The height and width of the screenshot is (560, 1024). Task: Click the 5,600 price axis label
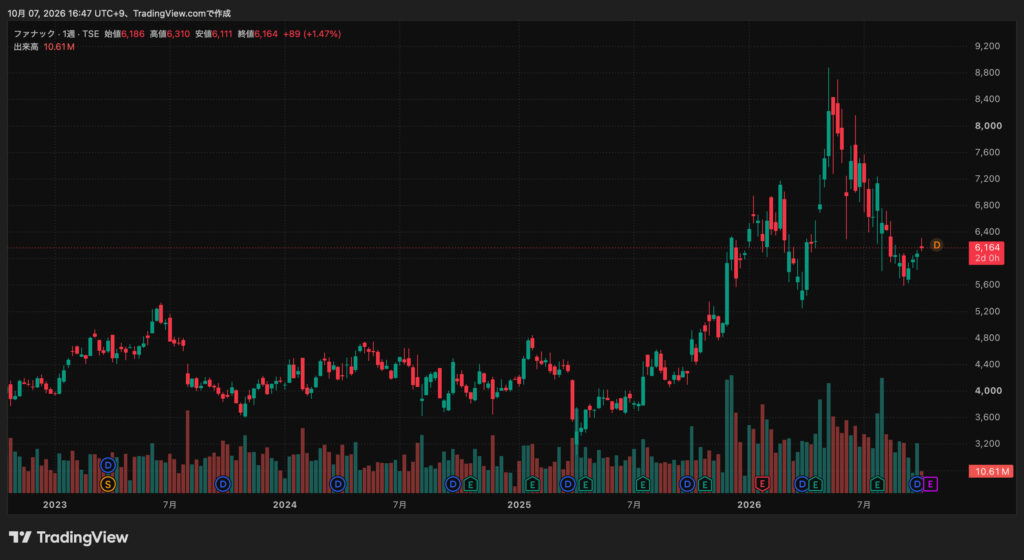coord(987,285)
